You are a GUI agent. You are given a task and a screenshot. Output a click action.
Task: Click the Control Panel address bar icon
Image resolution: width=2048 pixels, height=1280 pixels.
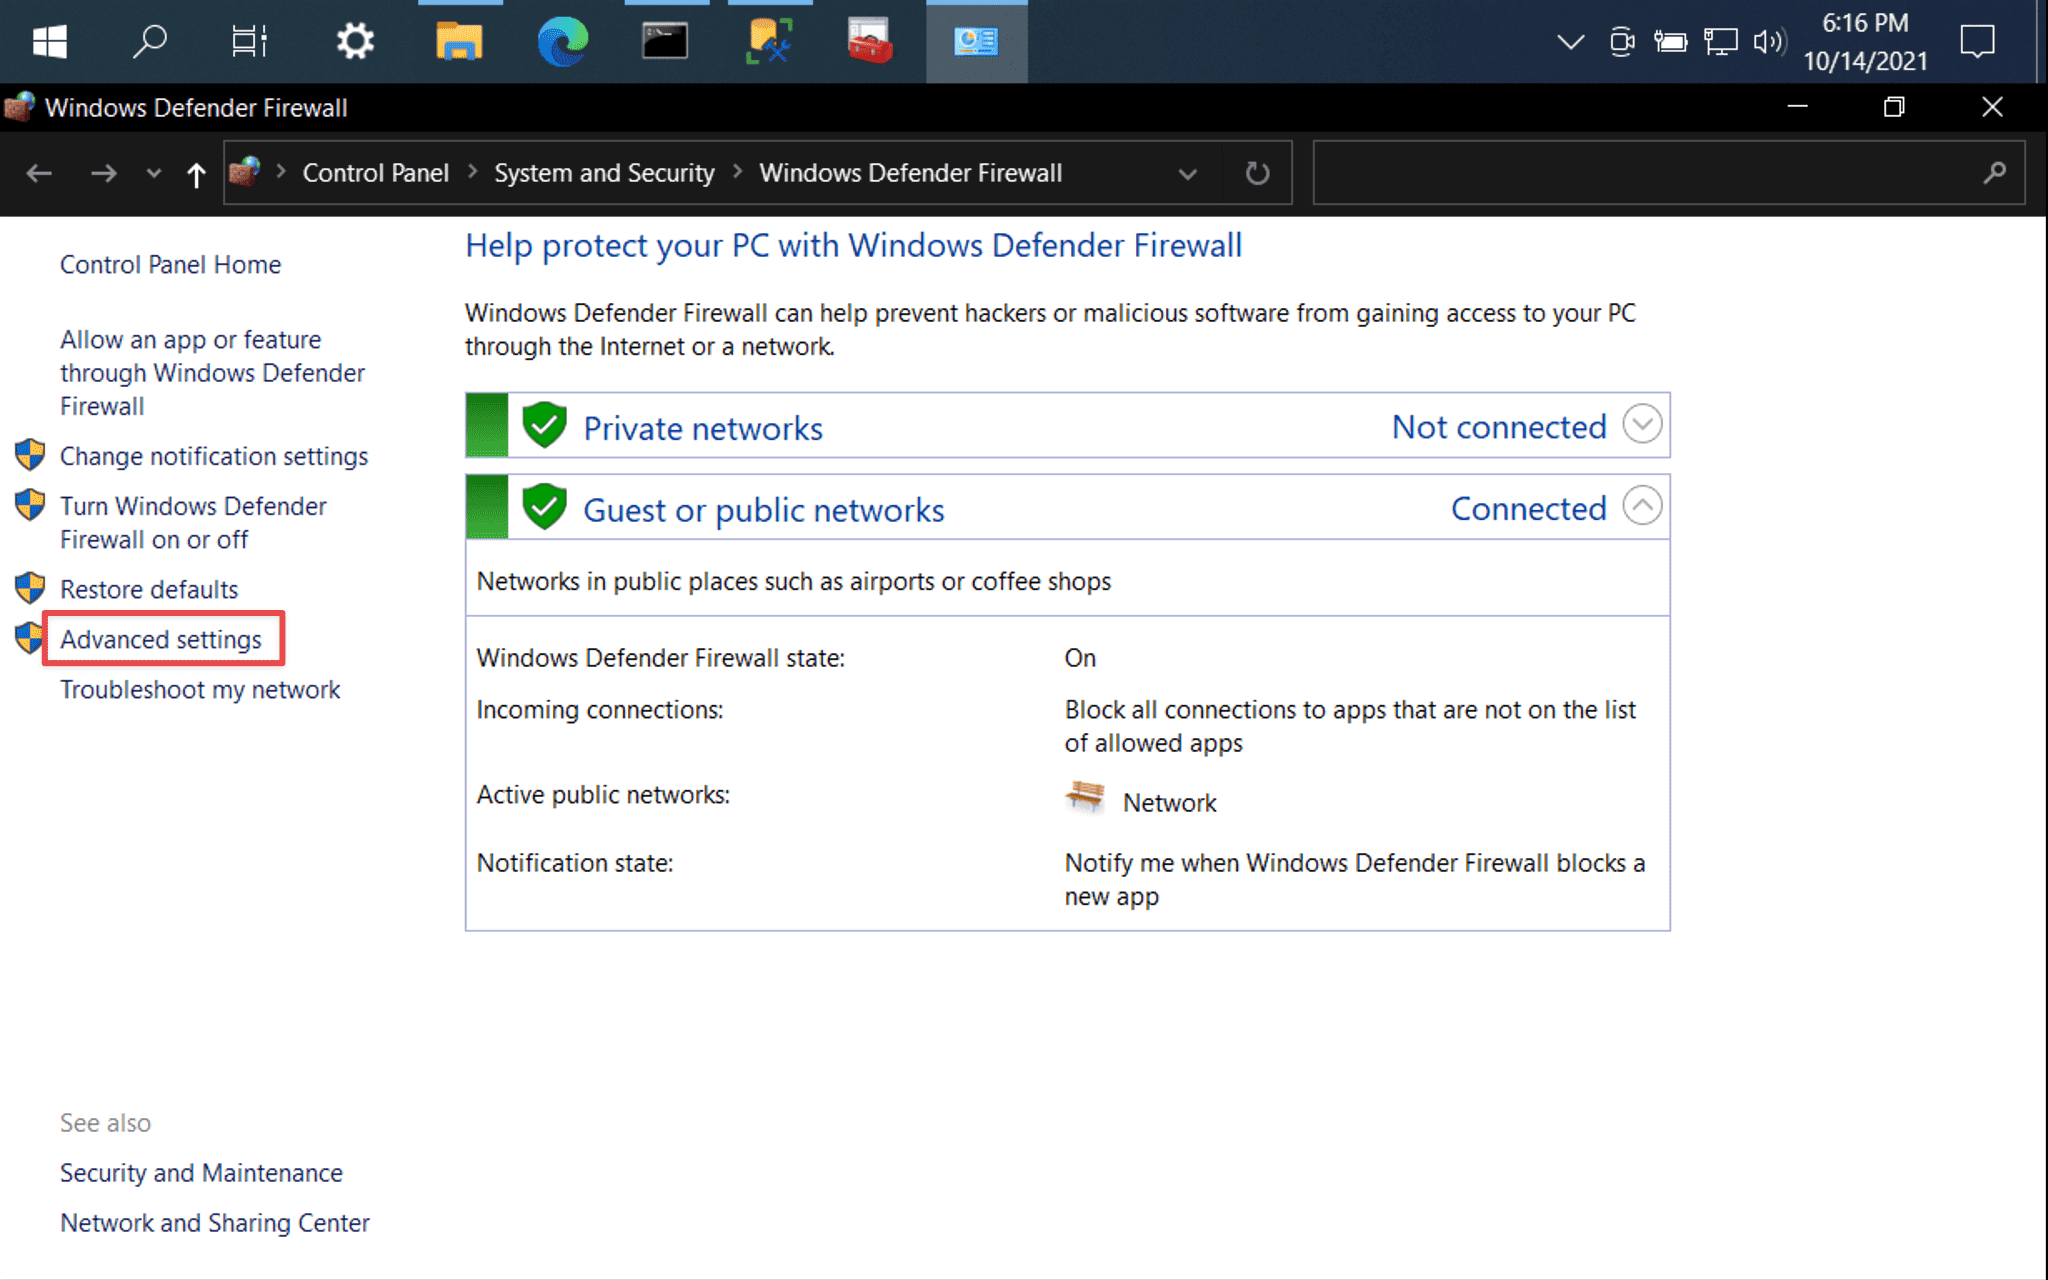click(245, 172)
